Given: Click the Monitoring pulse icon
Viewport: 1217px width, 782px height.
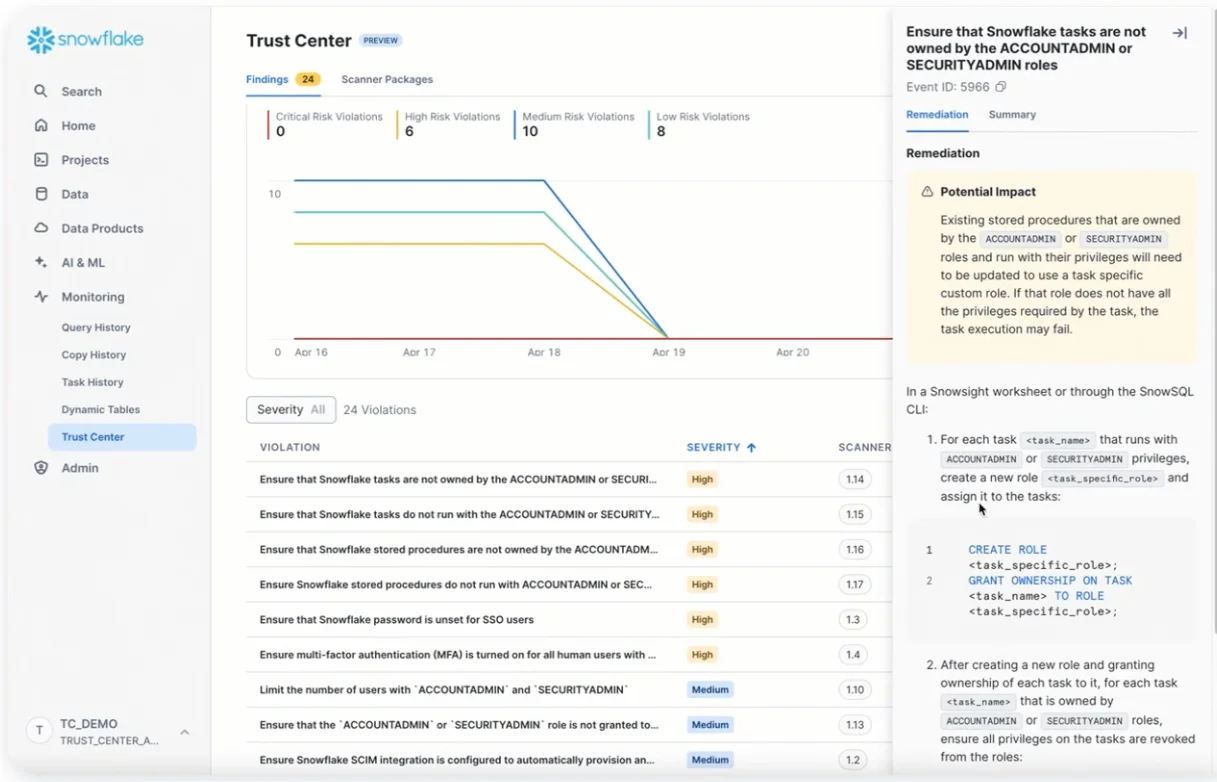Looking at the screenshot, I should [41, 297].
